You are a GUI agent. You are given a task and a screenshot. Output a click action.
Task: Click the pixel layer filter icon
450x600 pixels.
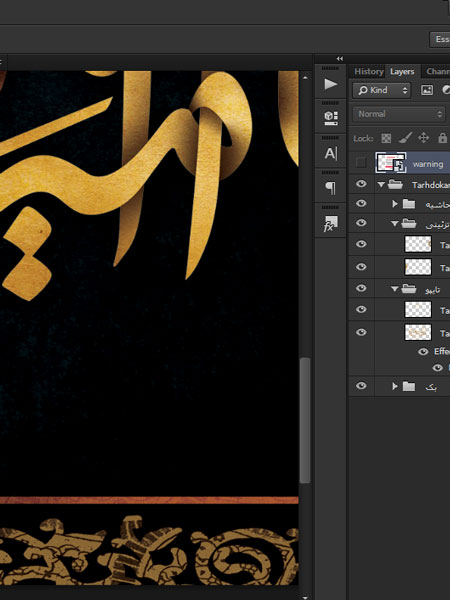point(427,90)
